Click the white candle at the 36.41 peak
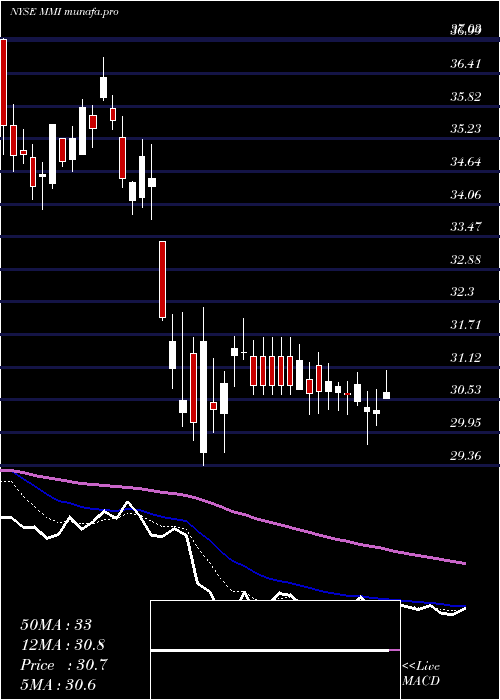 coord(104,87)
